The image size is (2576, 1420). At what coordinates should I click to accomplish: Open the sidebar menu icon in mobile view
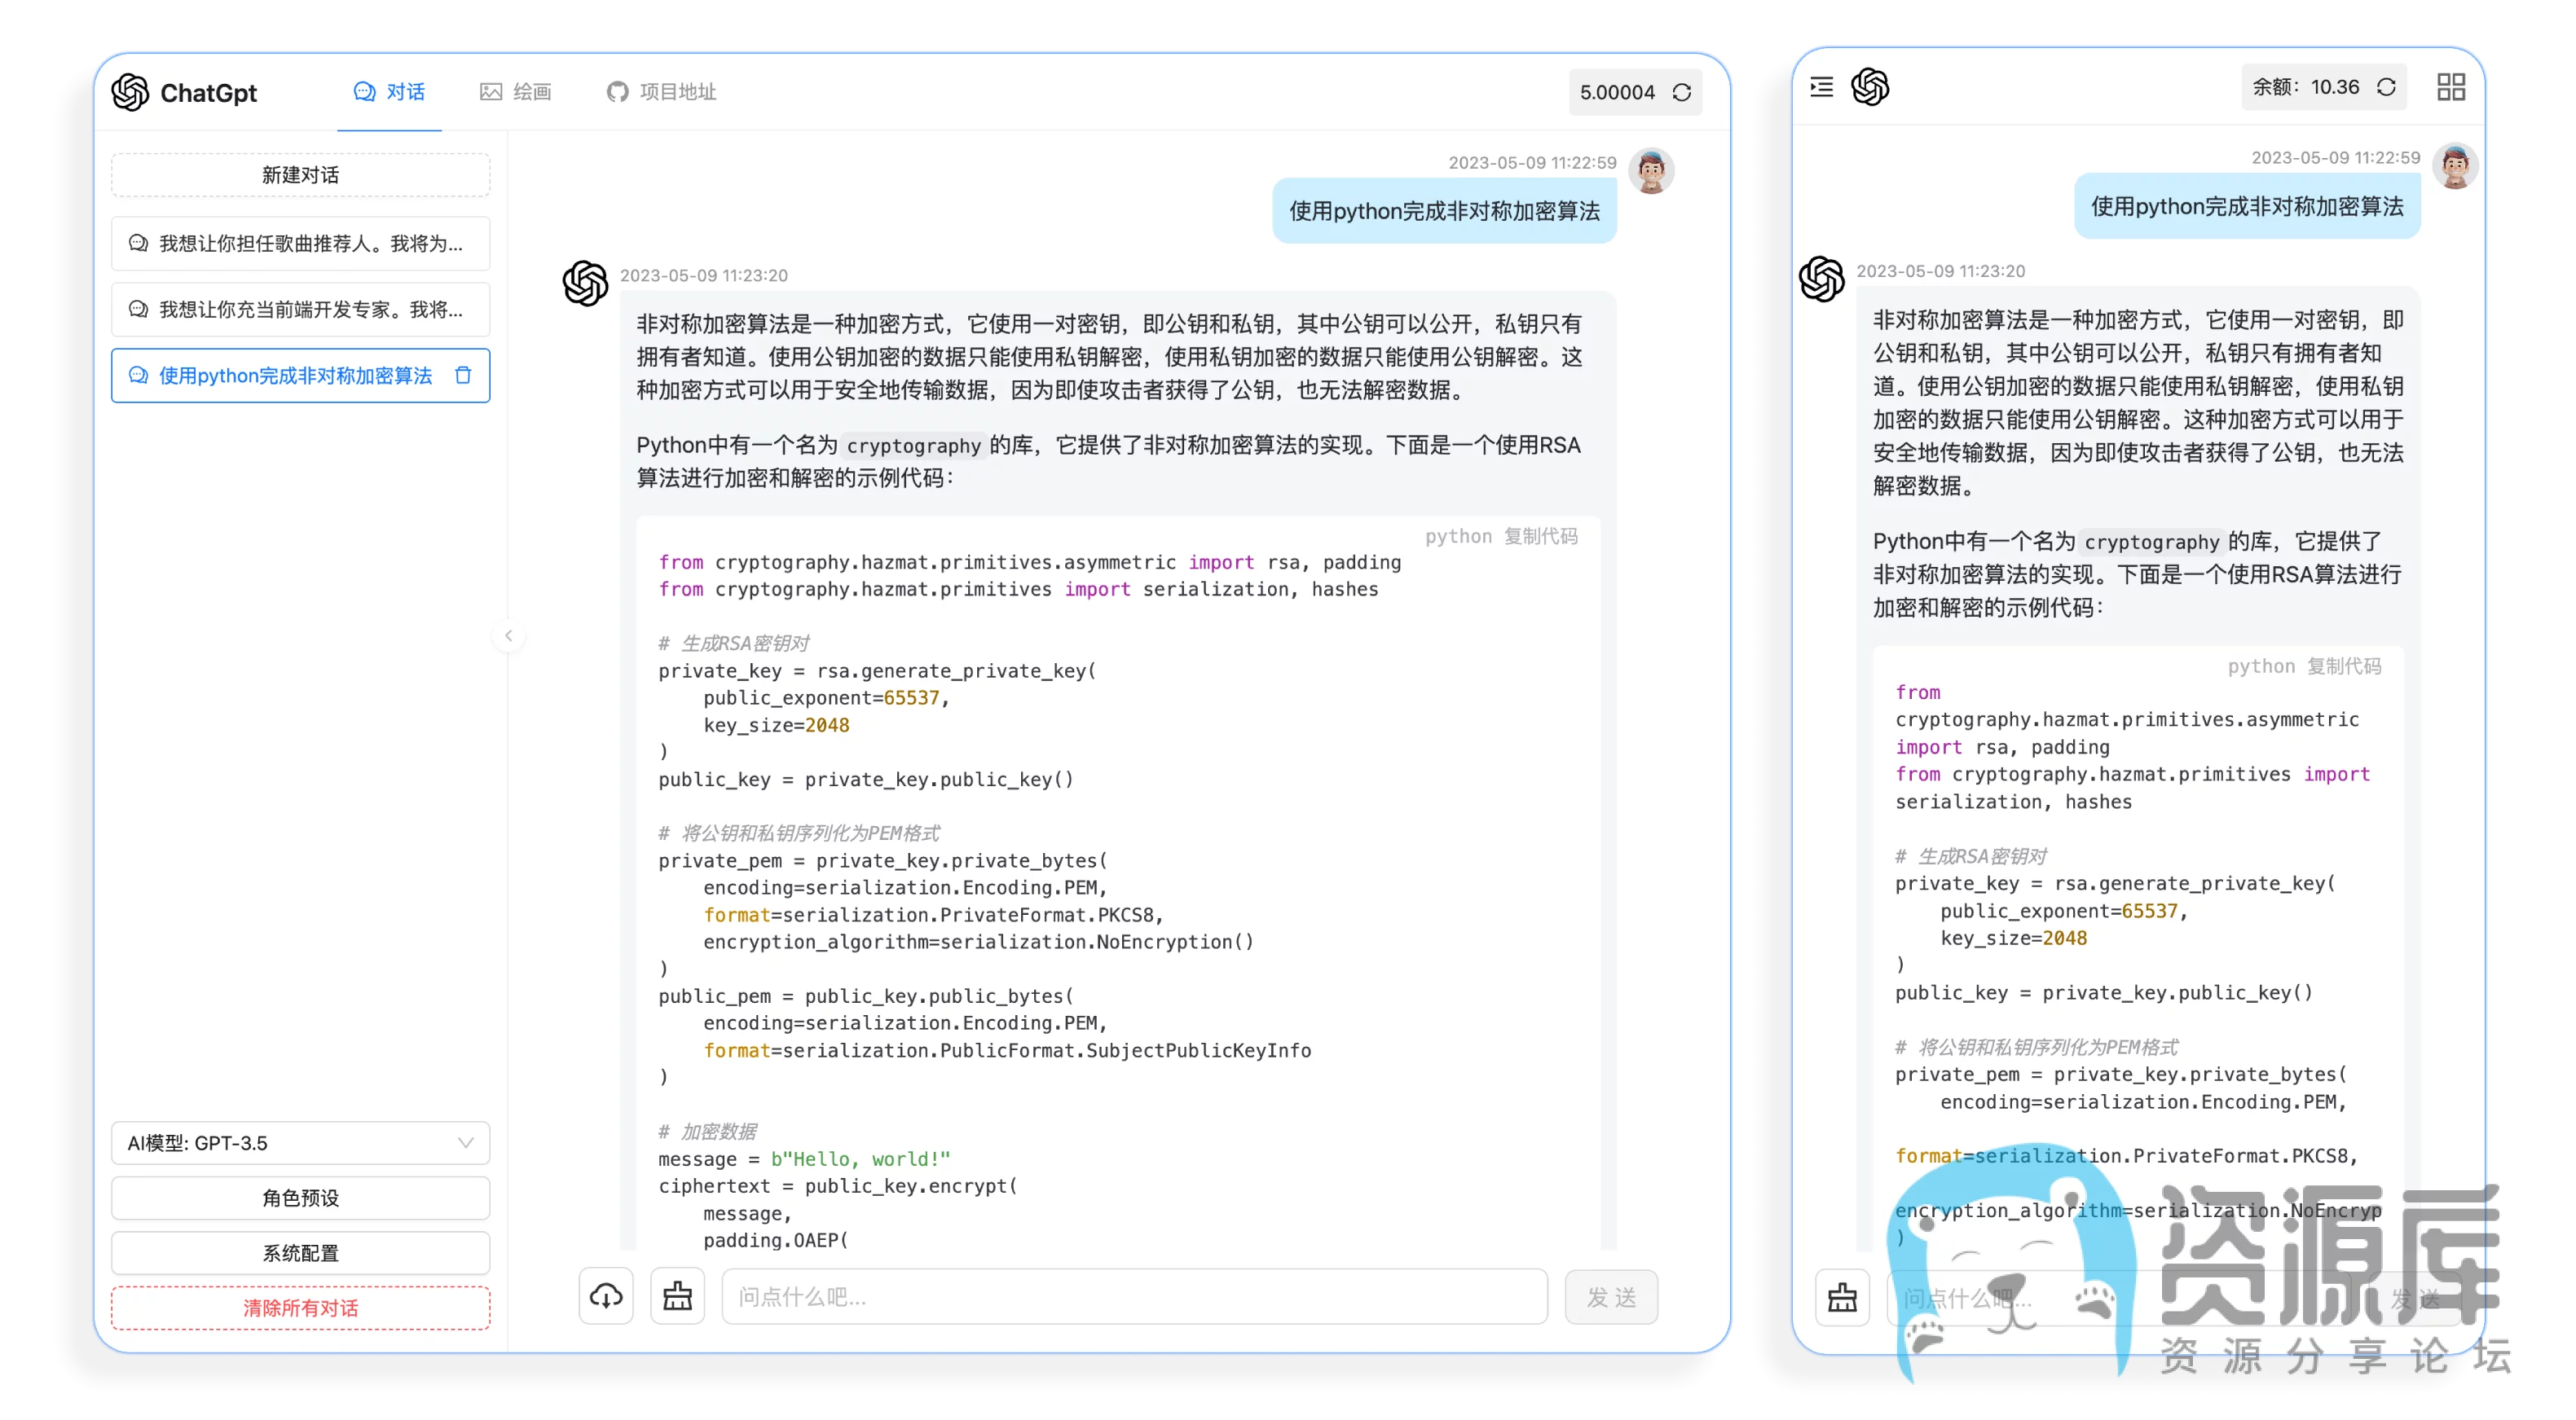point(1822,87)
